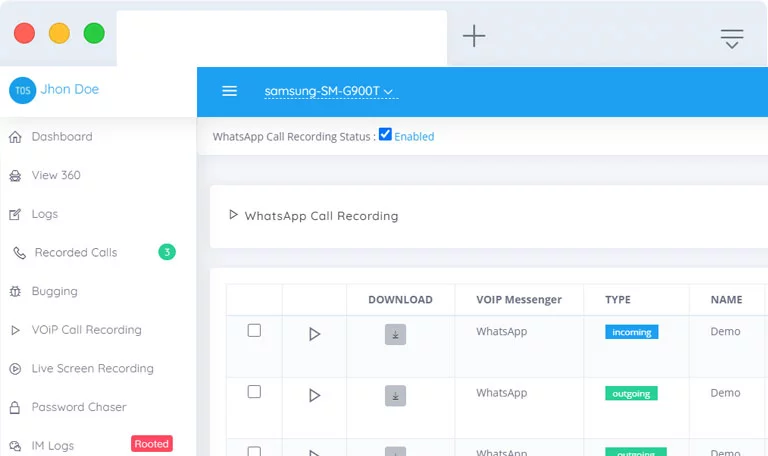The height and width of the screenshot is (456, 768).
Task: Select the first outgoing call row checkbox
Action: [x=254, y=392]
